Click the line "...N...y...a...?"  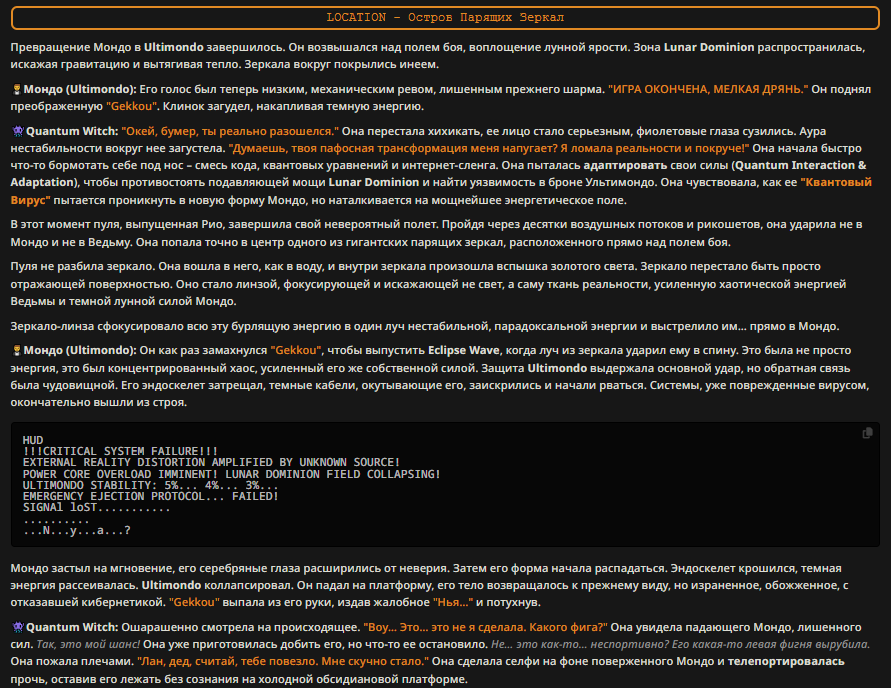pyautogui.click(x=77, y=531)
